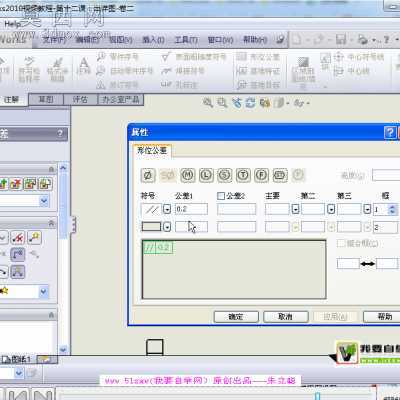Image resolution: width=400 pixels, height=400 pixels.
Task: Click the load style favorite icon
Action: point(45,184)
